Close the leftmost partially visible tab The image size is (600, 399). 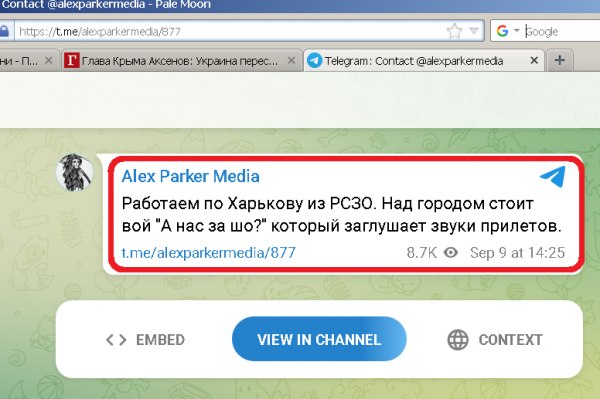(x=49, y=60)
